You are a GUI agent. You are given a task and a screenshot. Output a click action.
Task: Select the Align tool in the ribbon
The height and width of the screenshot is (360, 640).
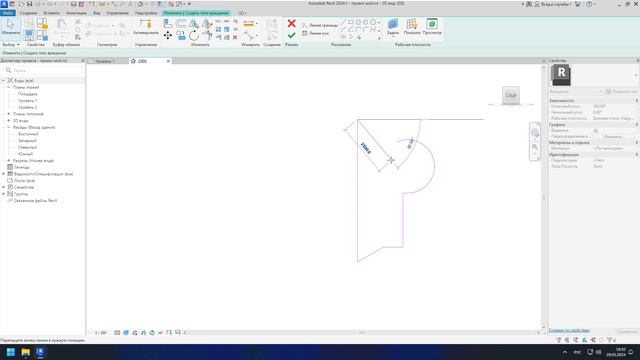168,23
